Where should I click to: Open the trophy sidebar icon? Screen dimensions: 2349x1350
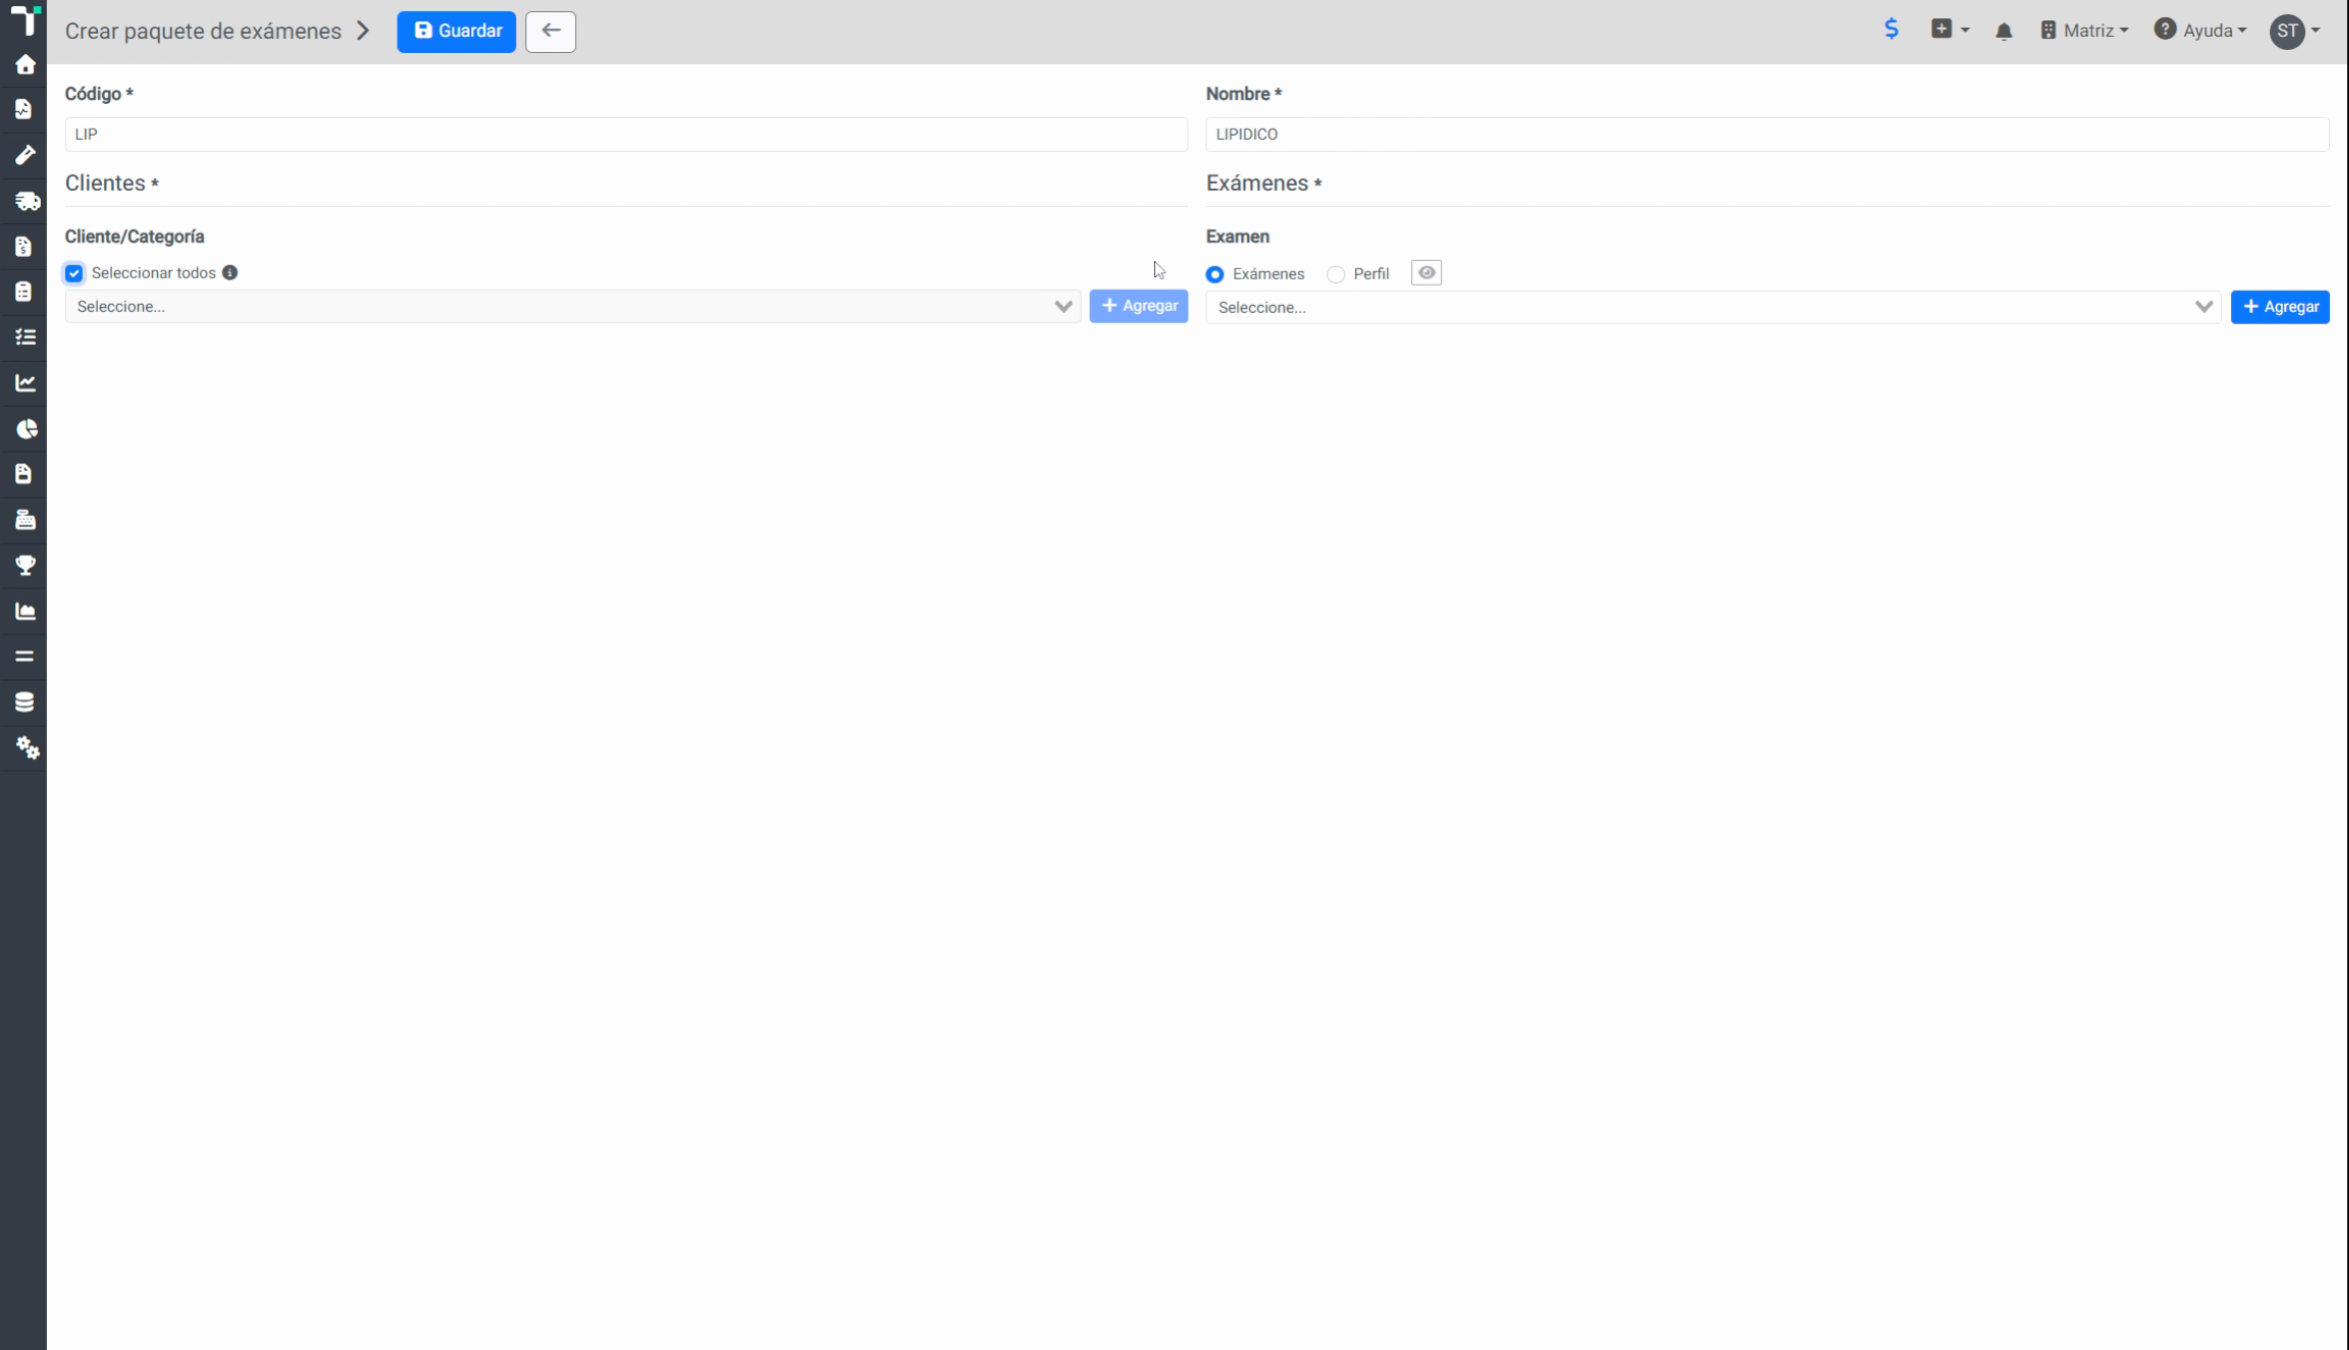coord(25,565)
